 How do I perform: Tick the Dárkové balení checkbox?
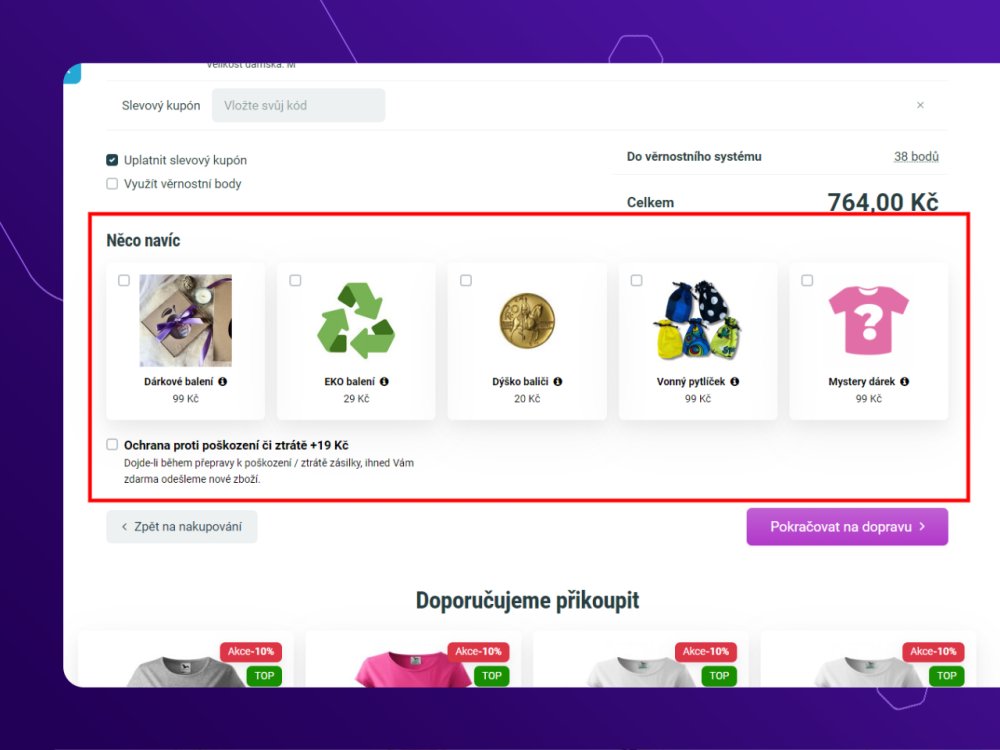(124, 280)
